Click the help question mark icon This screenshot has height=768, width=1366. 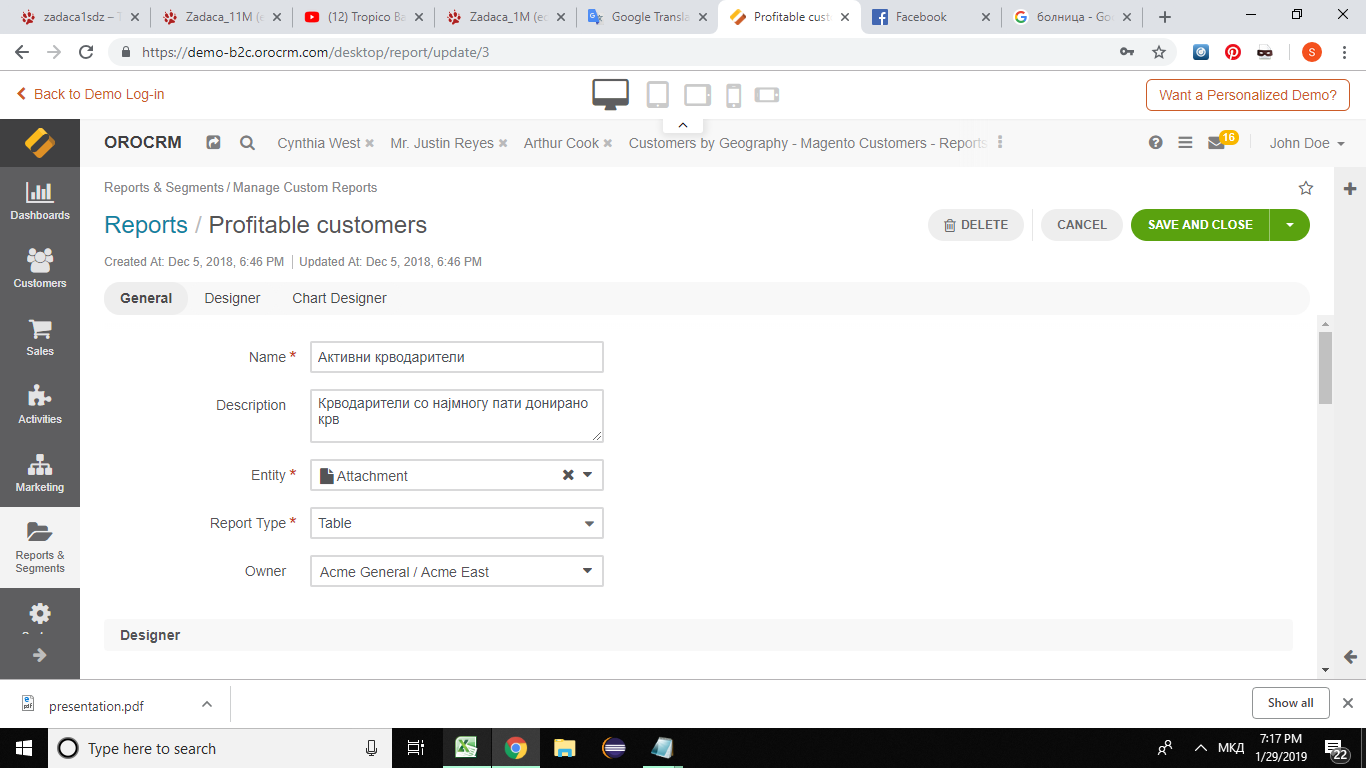[x=1155, y=143]
